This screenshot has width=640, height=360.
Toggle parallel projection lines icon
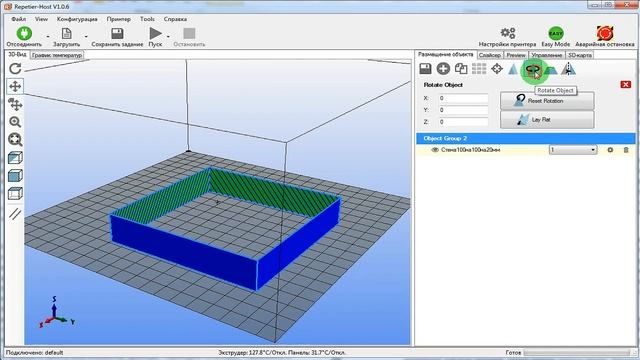(x=15, y=213)
